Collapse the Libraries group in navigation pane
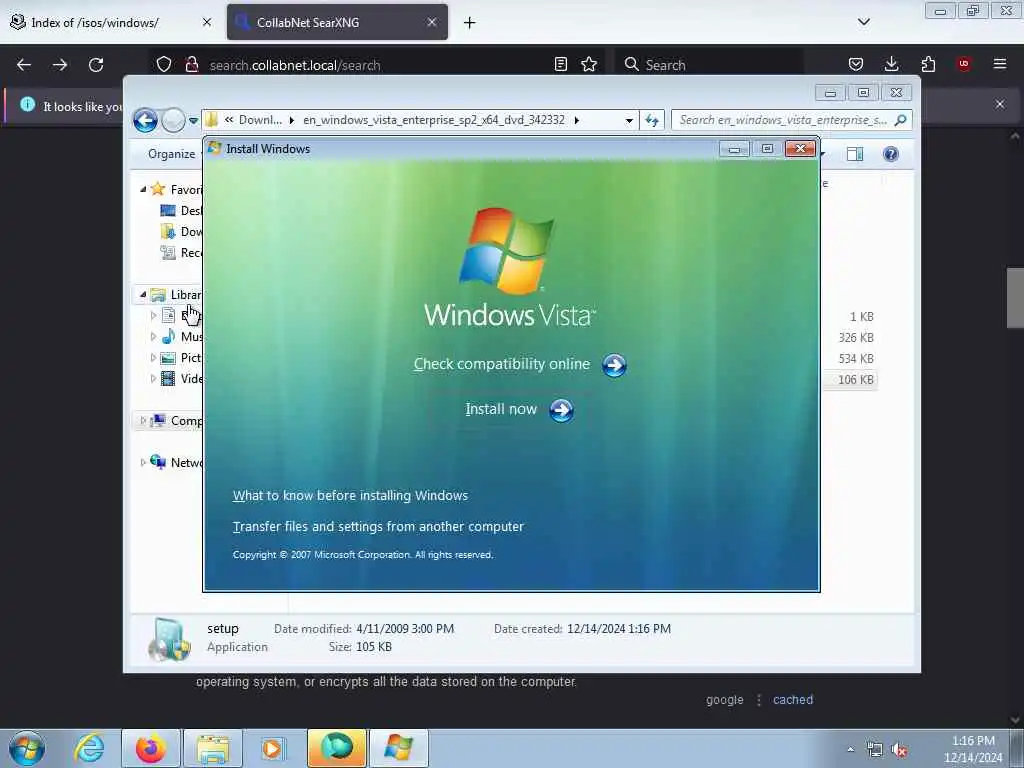This screenshot has height=768, width=1024. tap(143, 295)
